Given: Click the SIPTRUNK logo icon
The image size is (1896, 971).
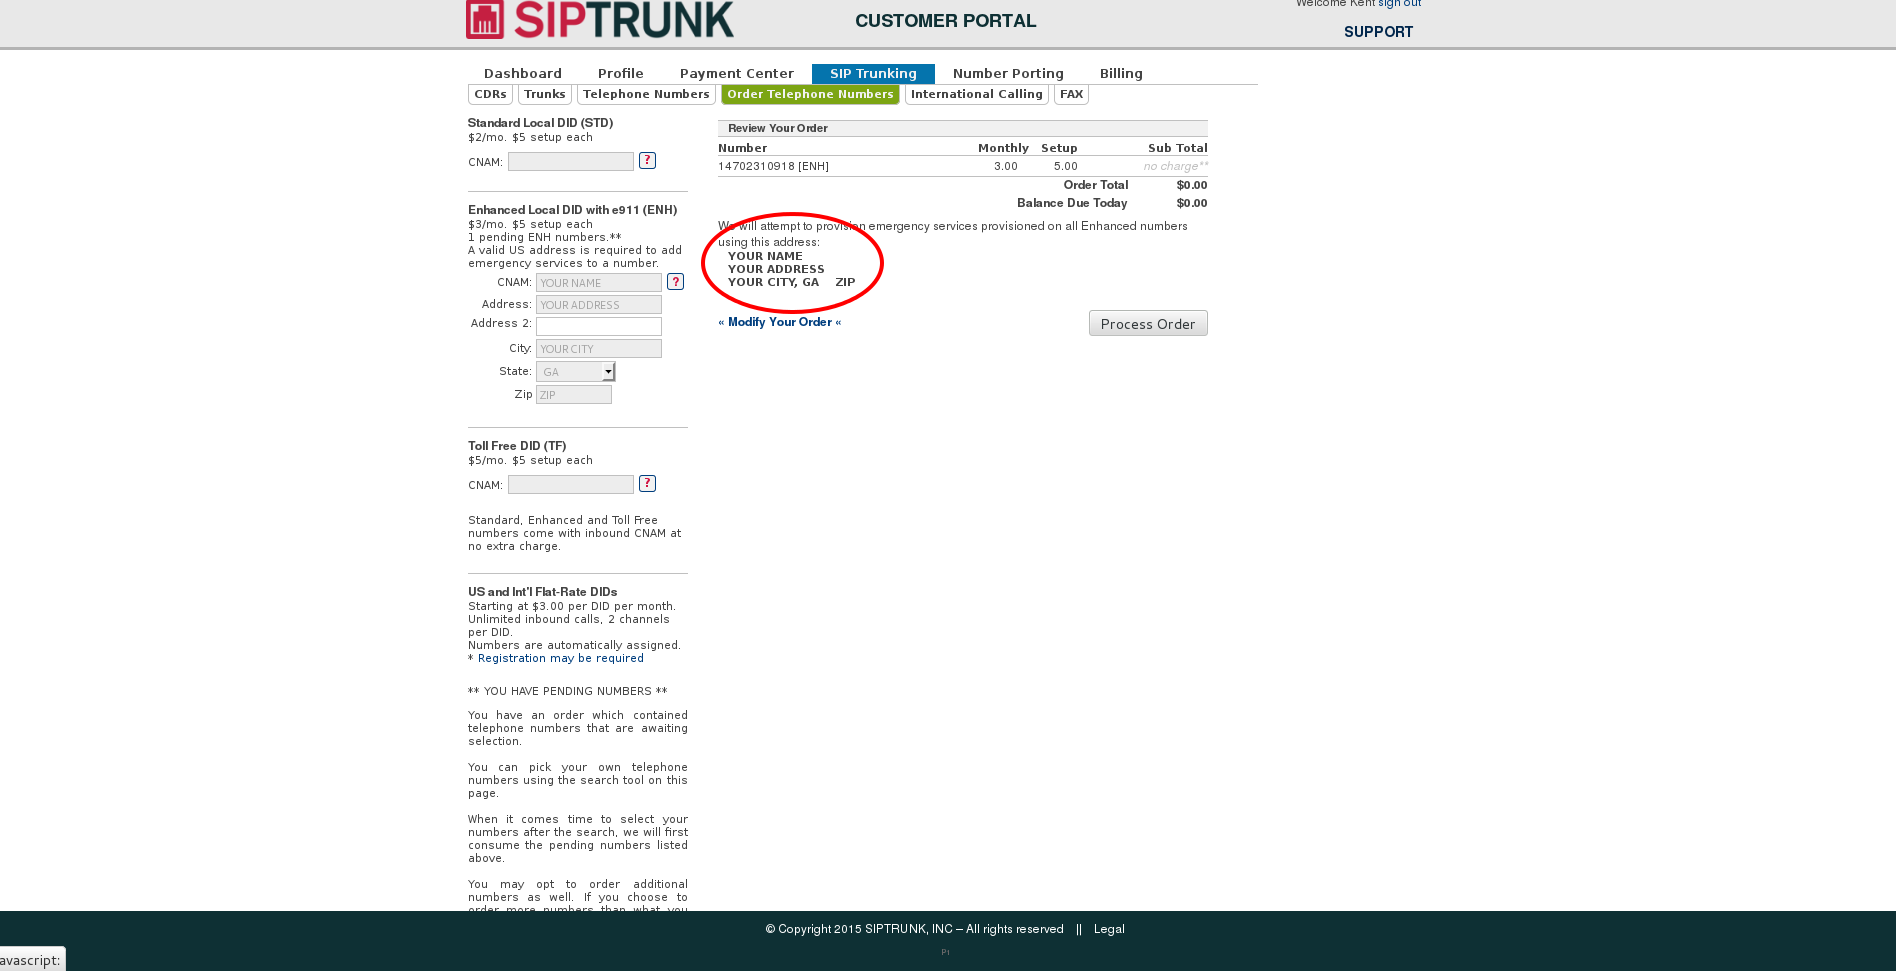Looking at the screenshot, I should [485, 19].
